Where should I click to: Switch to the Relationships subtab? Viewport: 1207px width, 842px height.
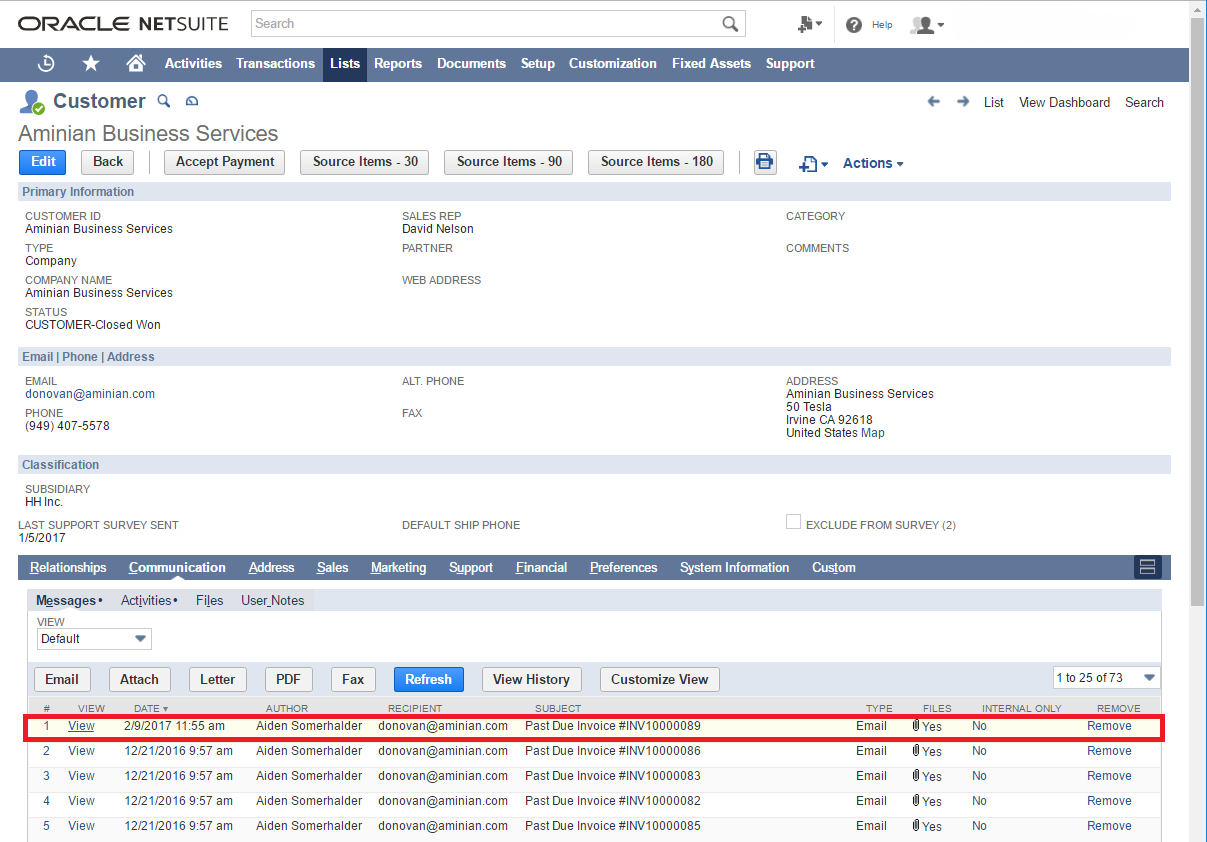pos(68,567)
